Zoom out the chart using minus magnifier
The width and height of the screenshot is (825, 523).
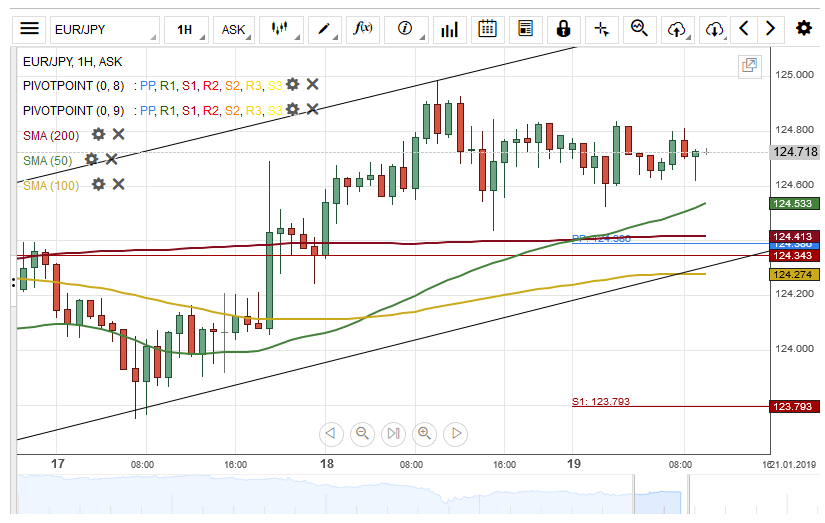coord(362,433)
